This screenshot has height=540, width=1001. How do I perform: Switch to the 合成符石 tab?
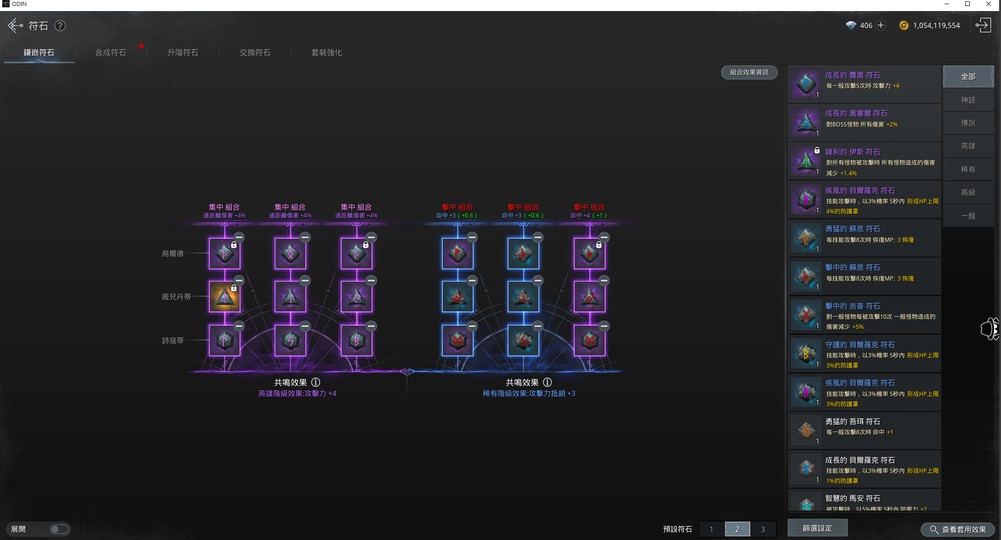point(110,52)
